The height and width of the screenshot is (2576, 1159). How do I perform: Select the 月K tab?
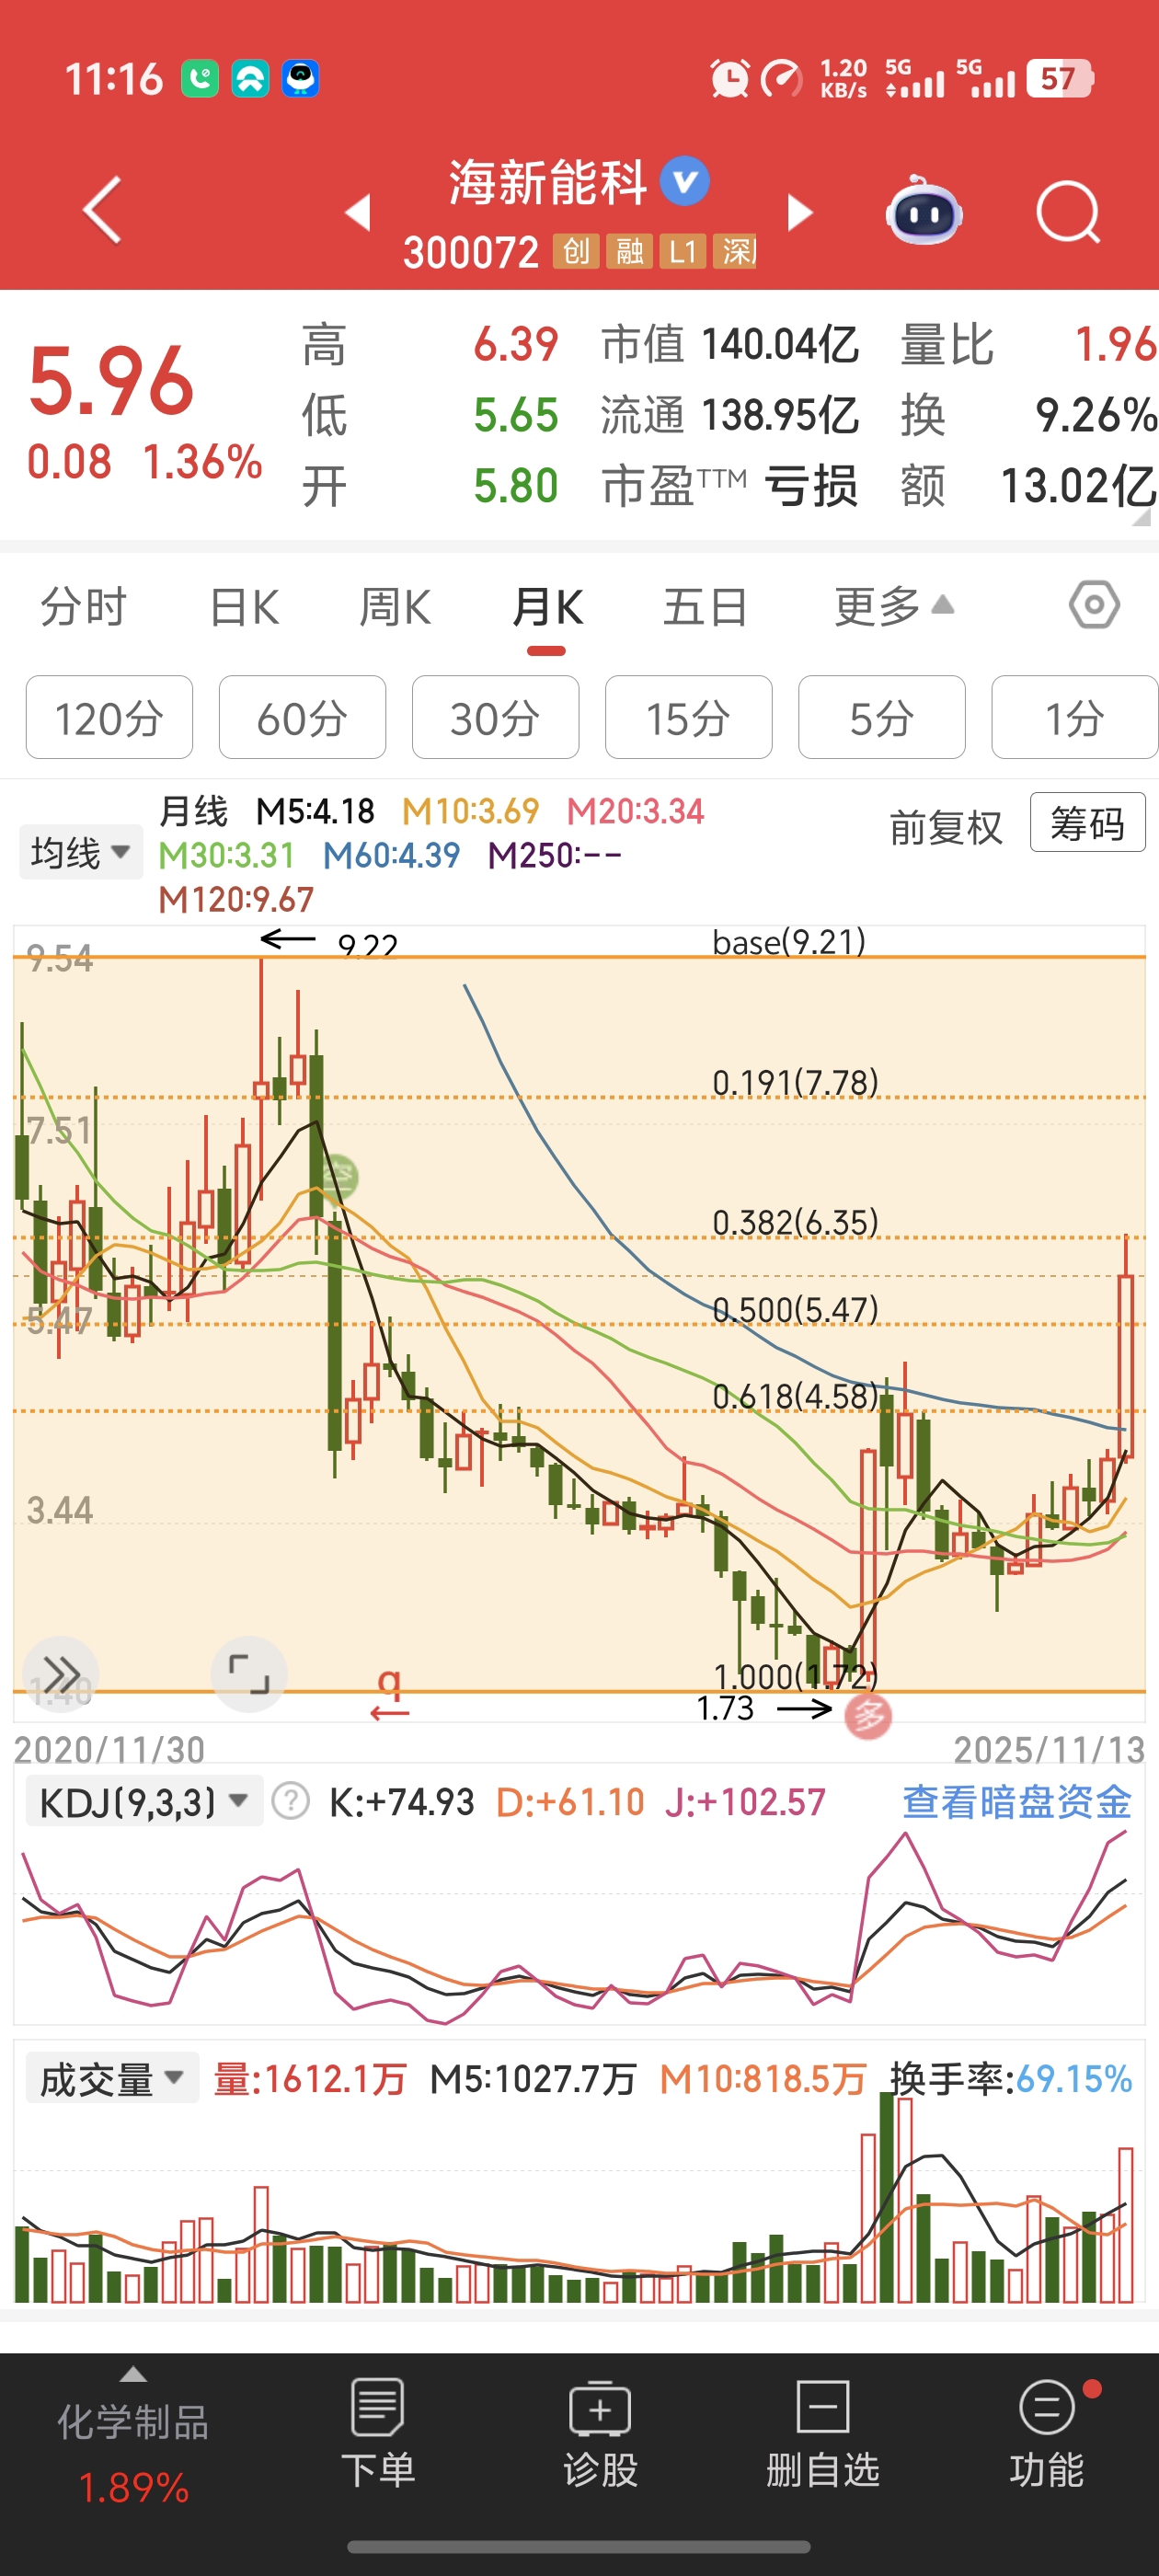(547, 609)
